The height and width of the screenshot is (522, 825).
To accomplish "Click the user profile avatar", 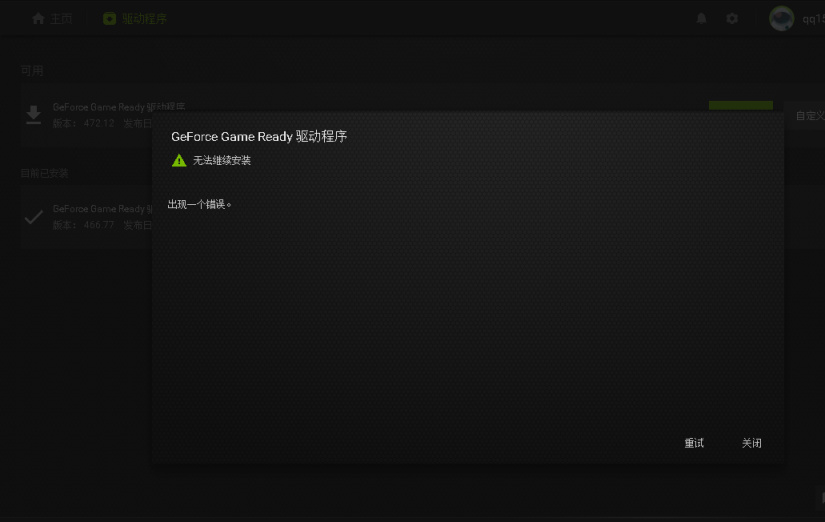I will (x=781, y=19).
